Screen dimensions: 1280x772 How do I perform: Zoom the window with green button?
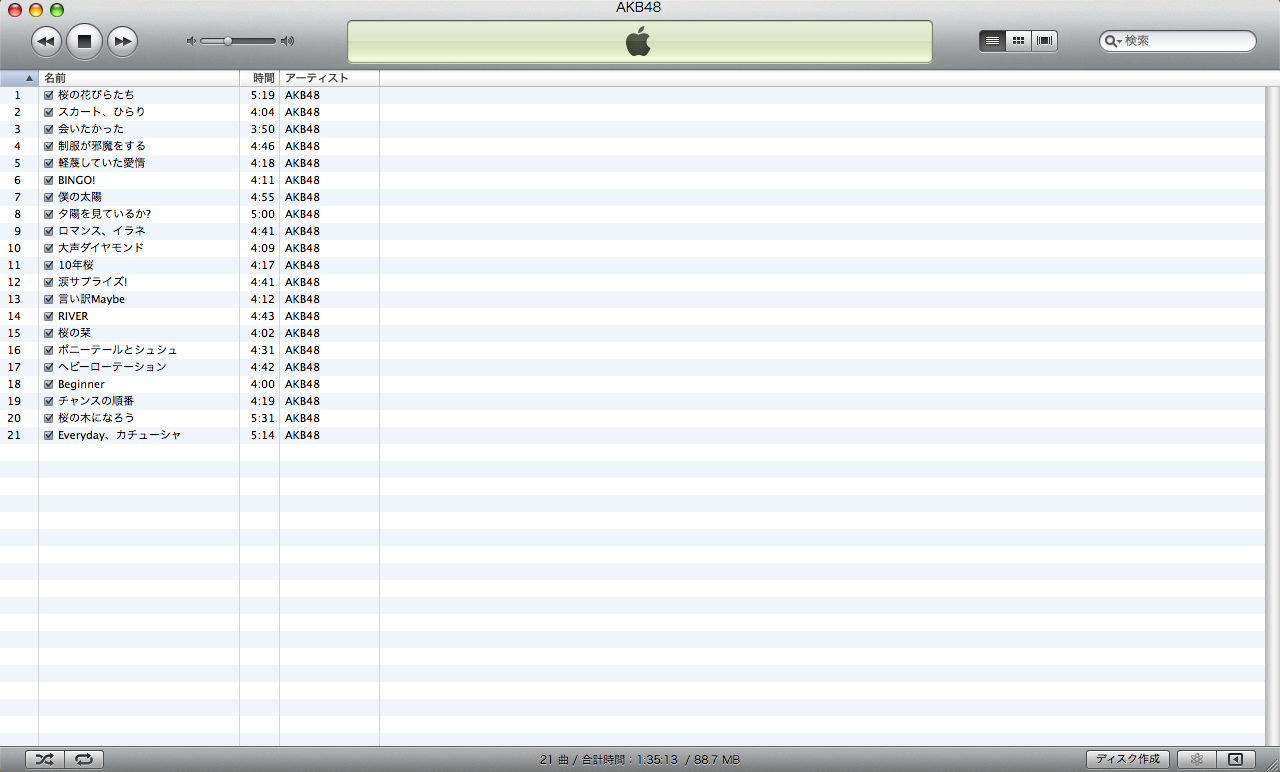(x=57, y=10)
